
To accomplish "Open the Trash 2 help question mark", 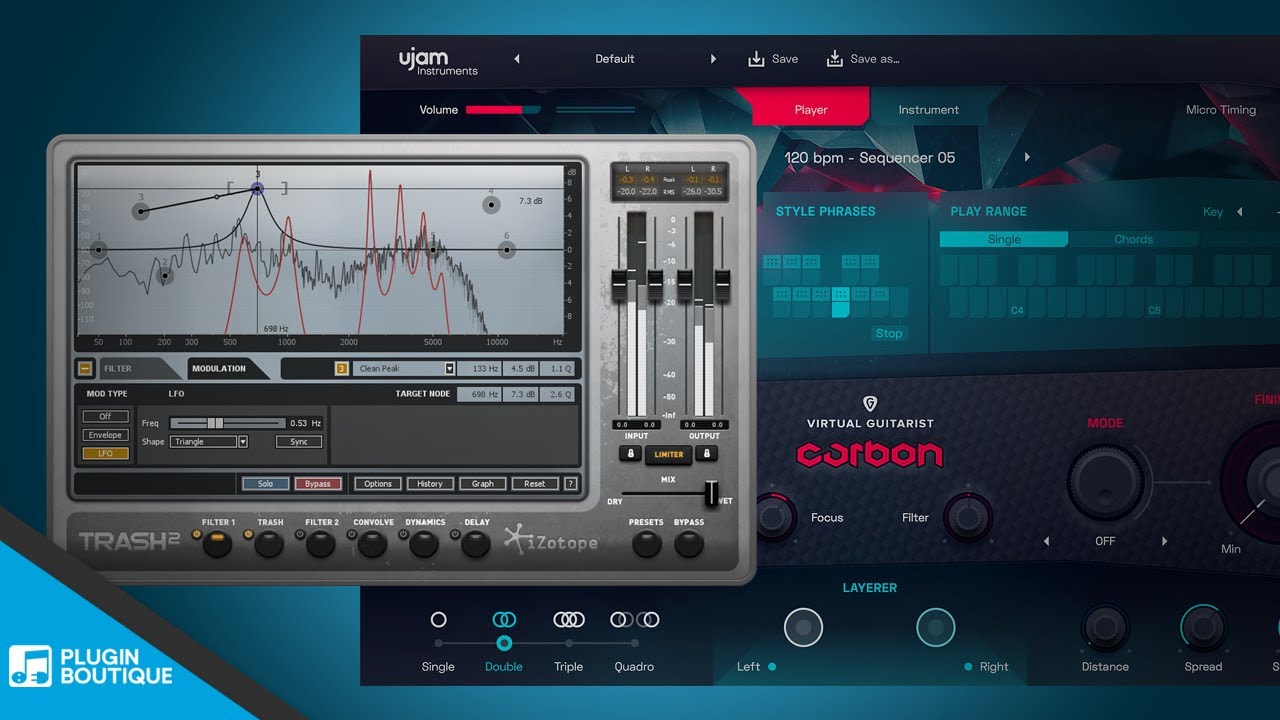I will click(570, 483).
